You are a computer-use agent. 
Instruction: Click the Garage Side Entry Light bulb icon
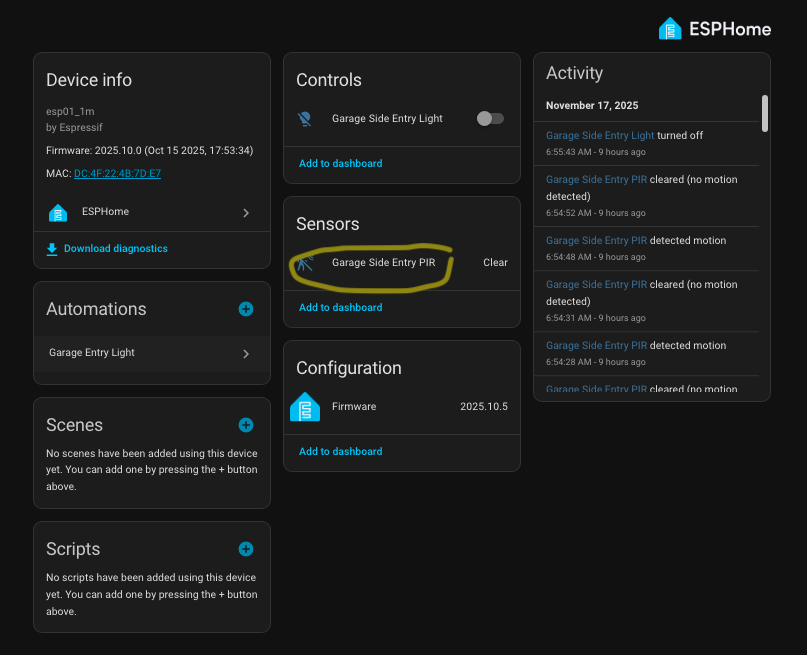(x=305, y=119)
